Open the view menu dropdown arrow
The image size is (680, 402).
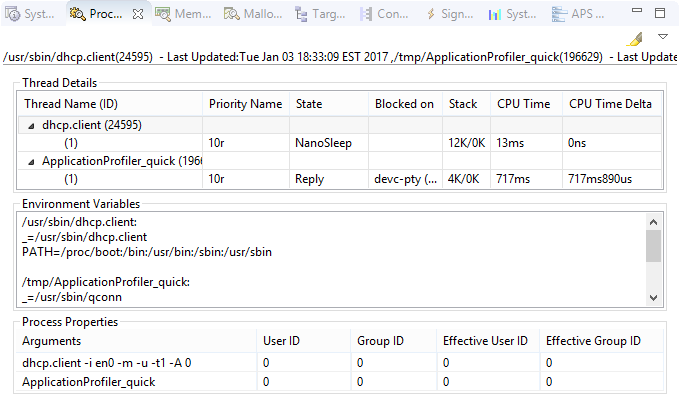664,37
